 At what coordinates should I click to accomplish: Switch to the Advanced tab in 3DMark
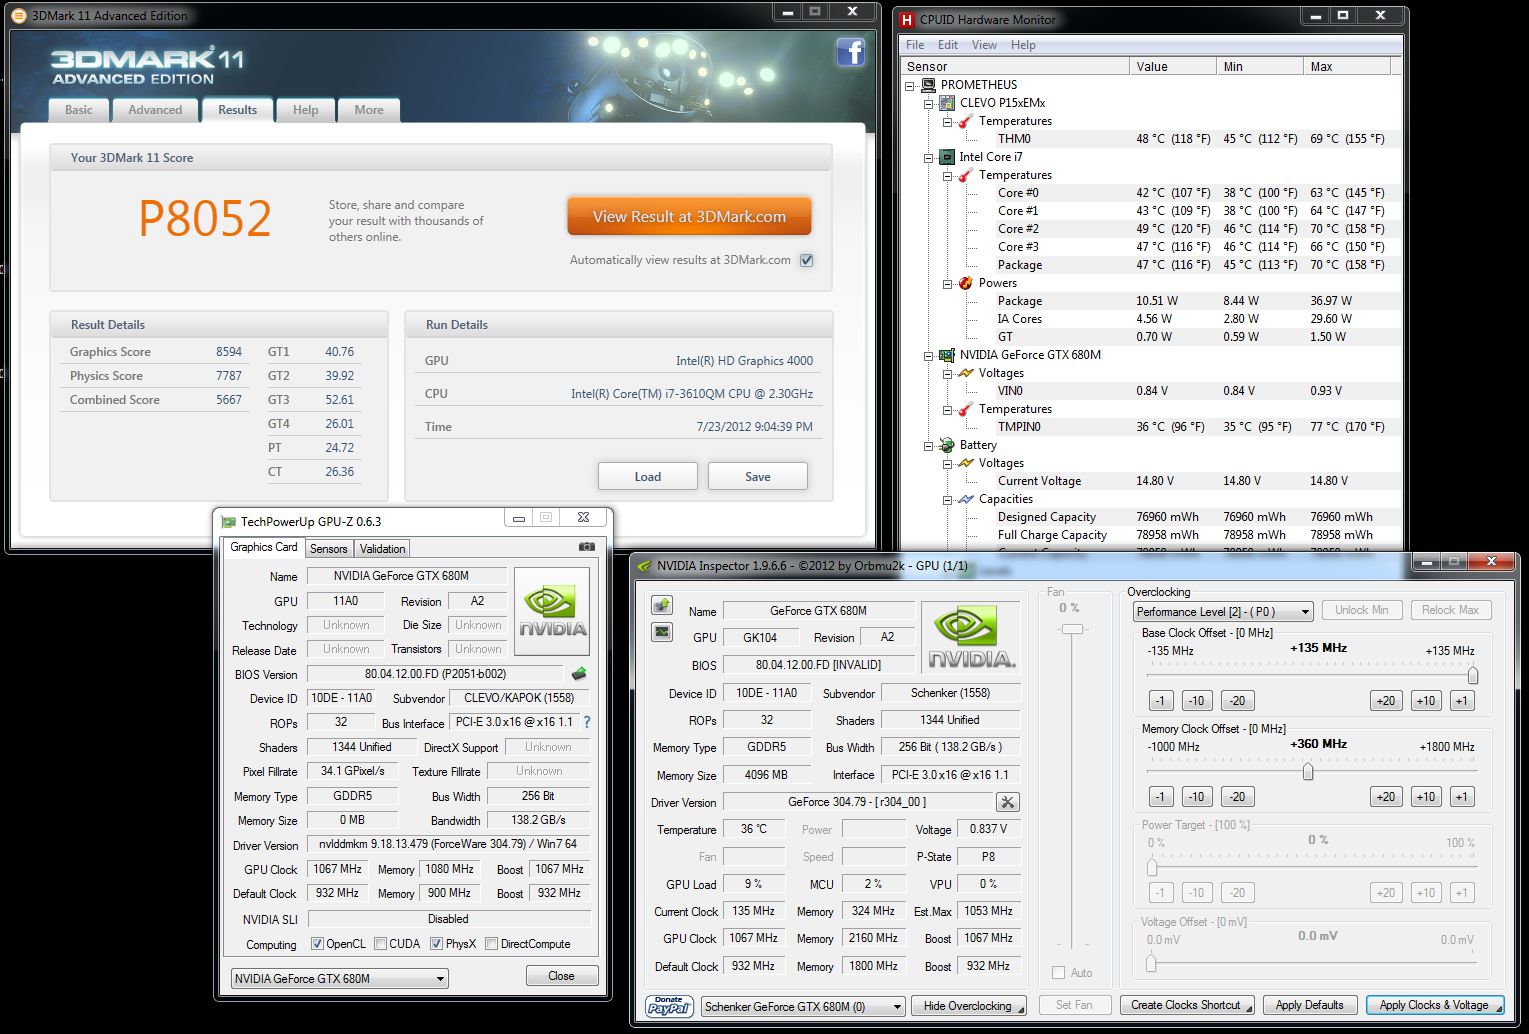(x=155, y=110)
